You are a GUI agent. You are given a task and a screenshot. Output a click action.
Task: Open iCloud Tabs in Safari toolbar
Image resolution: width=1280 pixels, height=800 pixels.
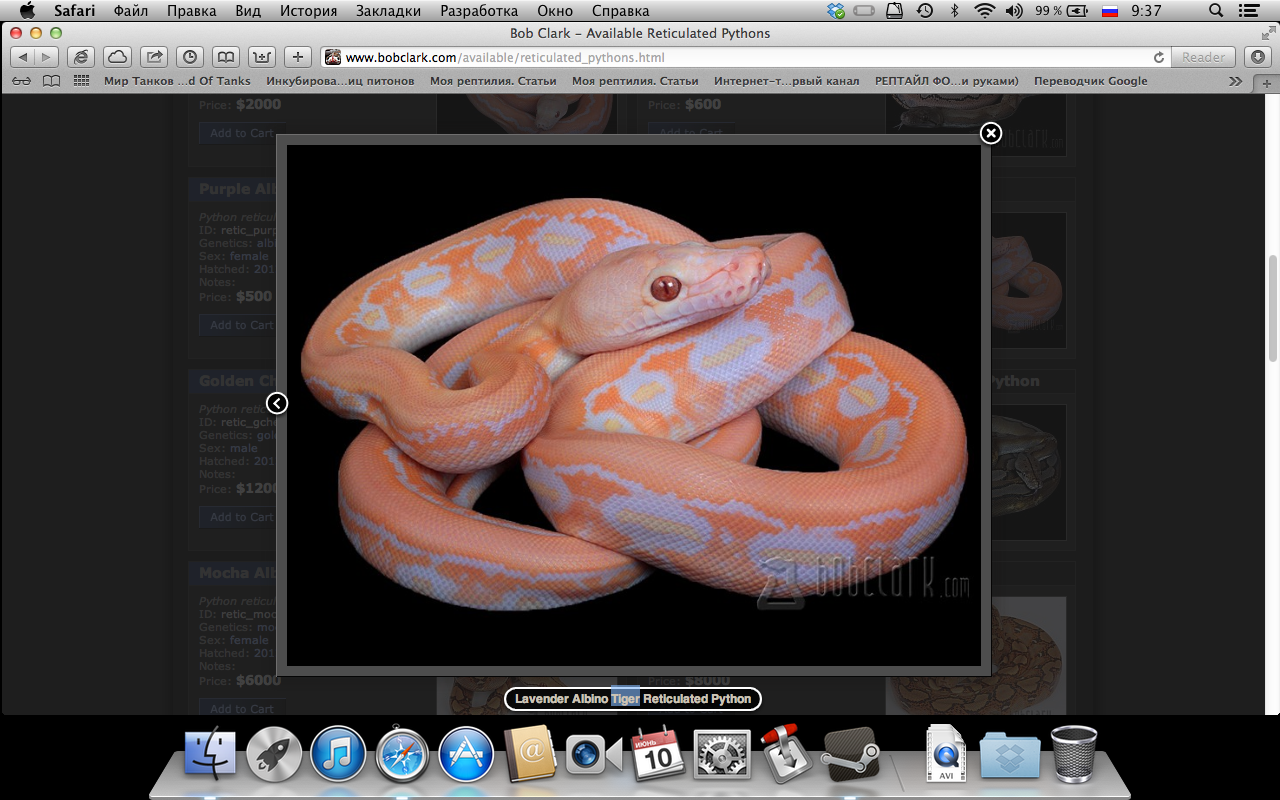tap(117, 56)
